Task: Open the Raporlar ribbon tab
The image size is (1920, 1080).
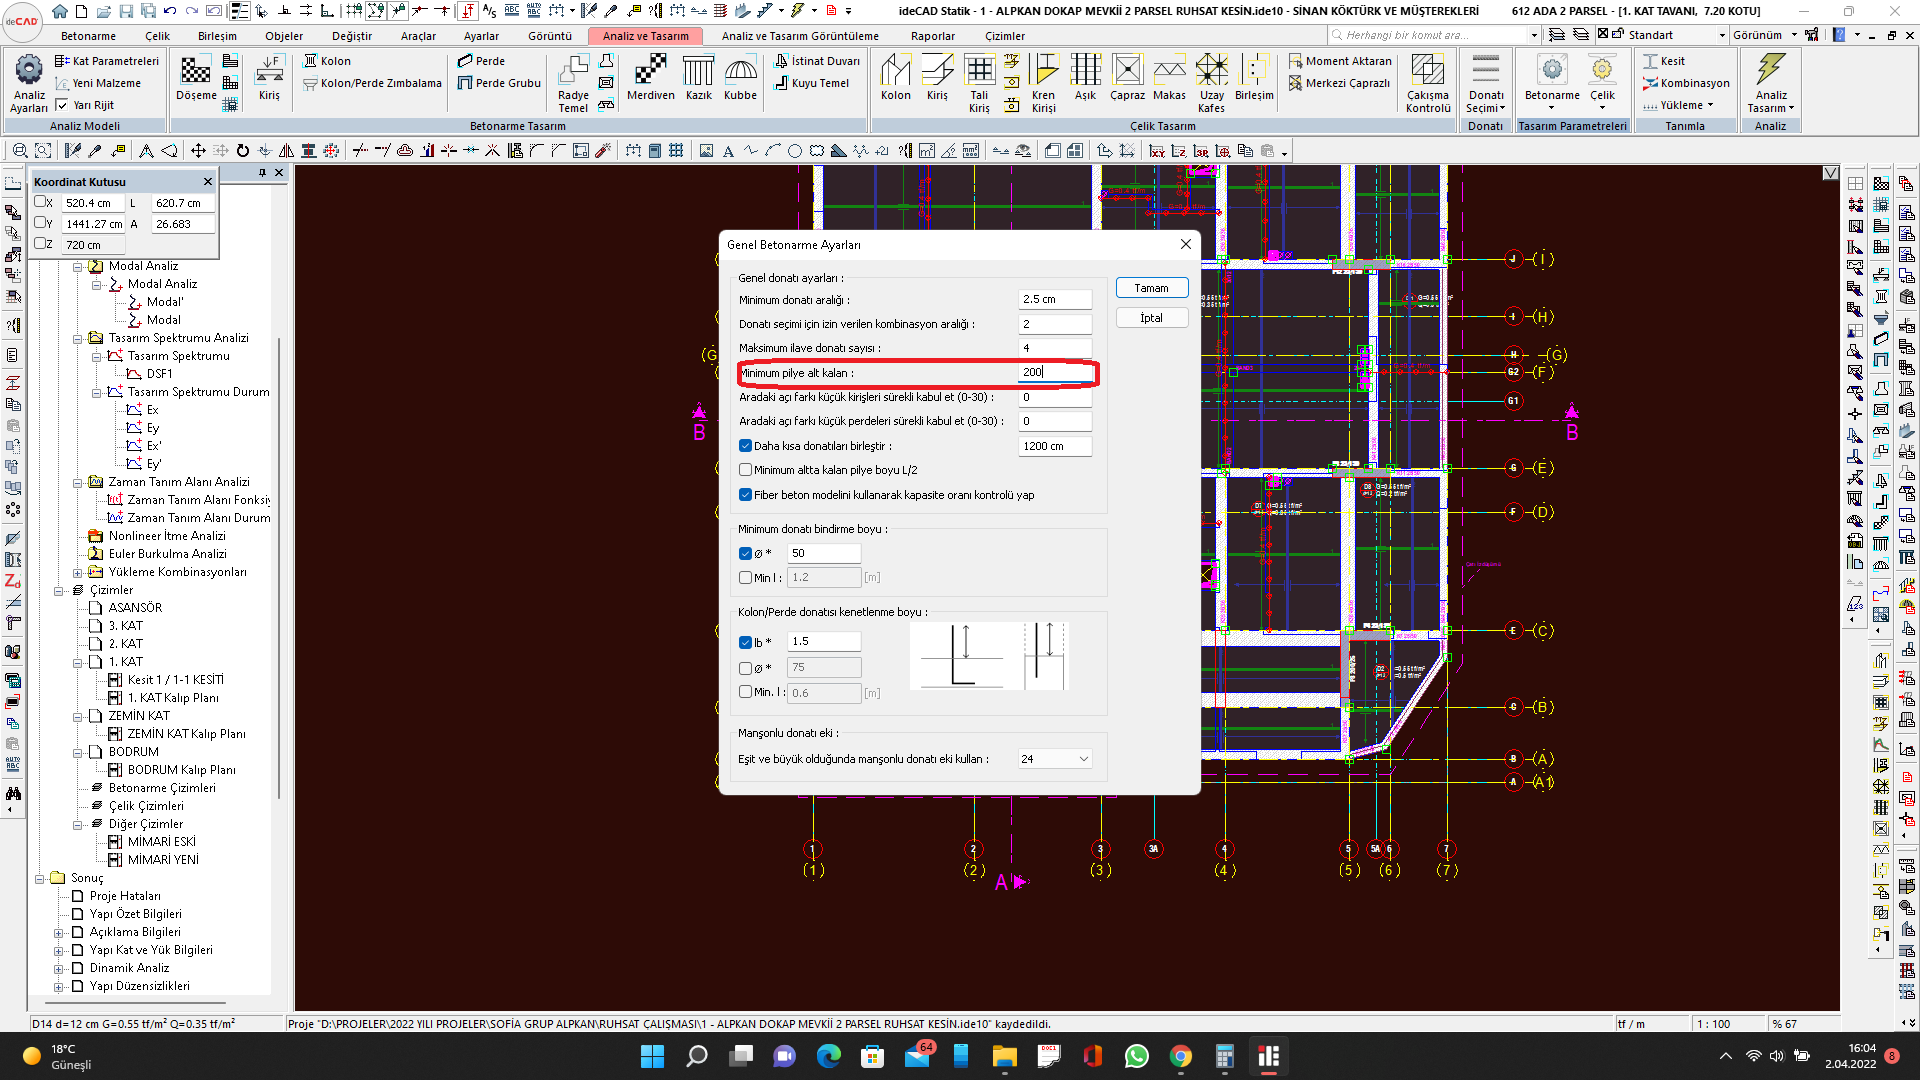Action: point(932,36)
